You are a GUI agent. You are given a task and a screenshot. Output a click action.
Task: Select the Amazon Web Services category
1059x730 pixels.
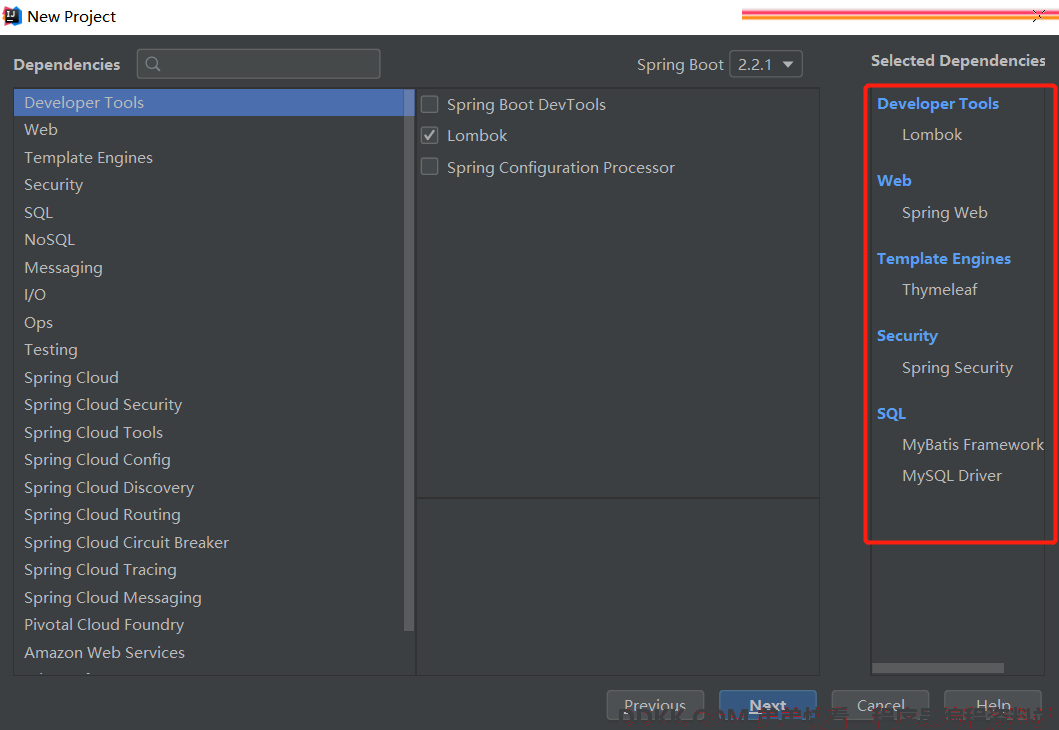(209, 652)
